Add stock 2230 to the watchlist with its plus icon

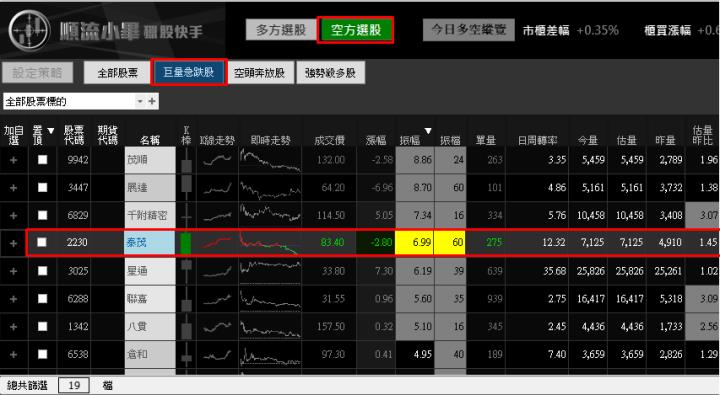(x=13, y=243)
